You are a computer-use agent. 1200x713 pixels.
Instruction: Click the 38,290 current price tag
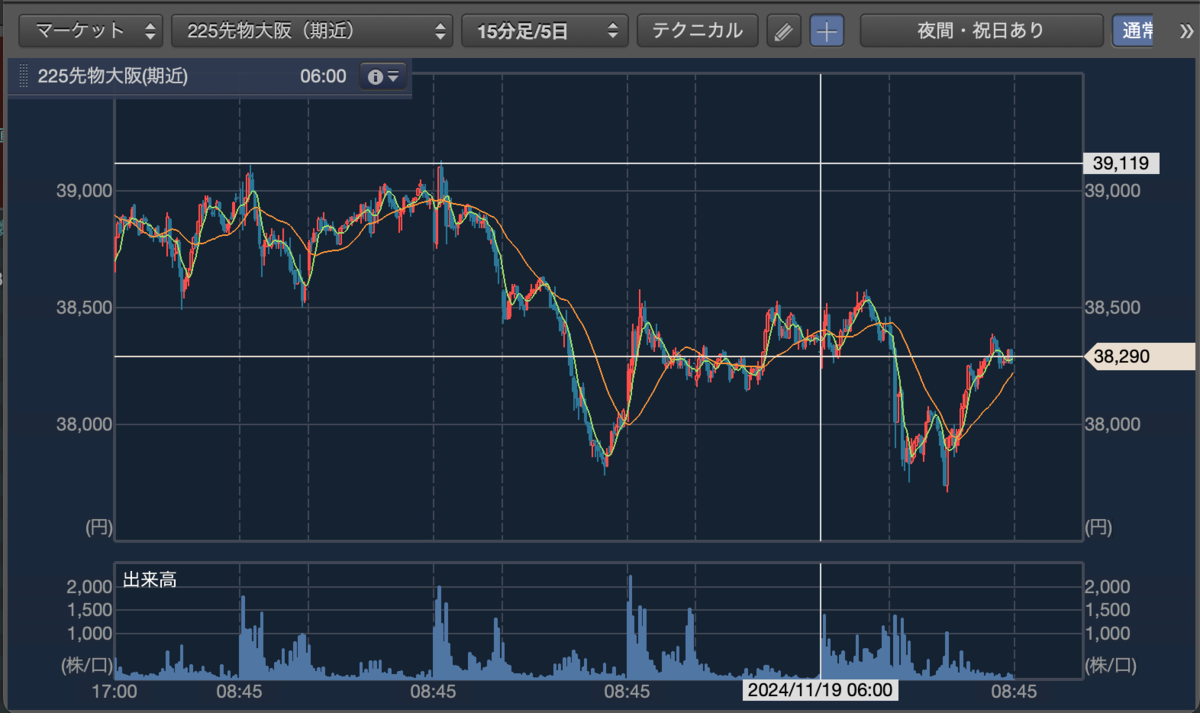click(1141, 356)
